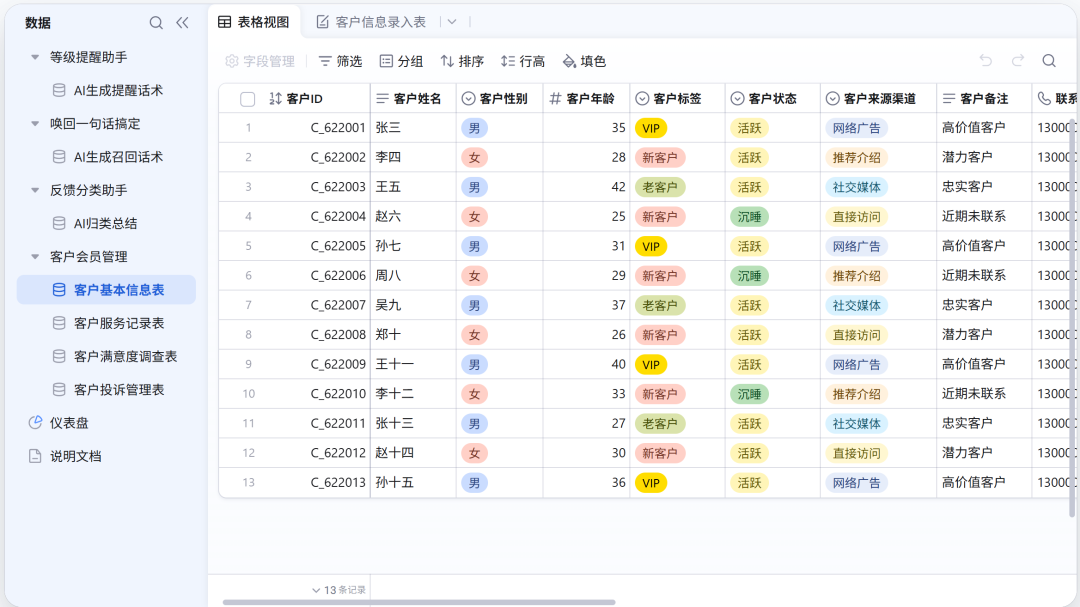Screen dimensions: 1080x607
Task: Switch to the 客户信息录入表 tab
Action: point(371,22)
